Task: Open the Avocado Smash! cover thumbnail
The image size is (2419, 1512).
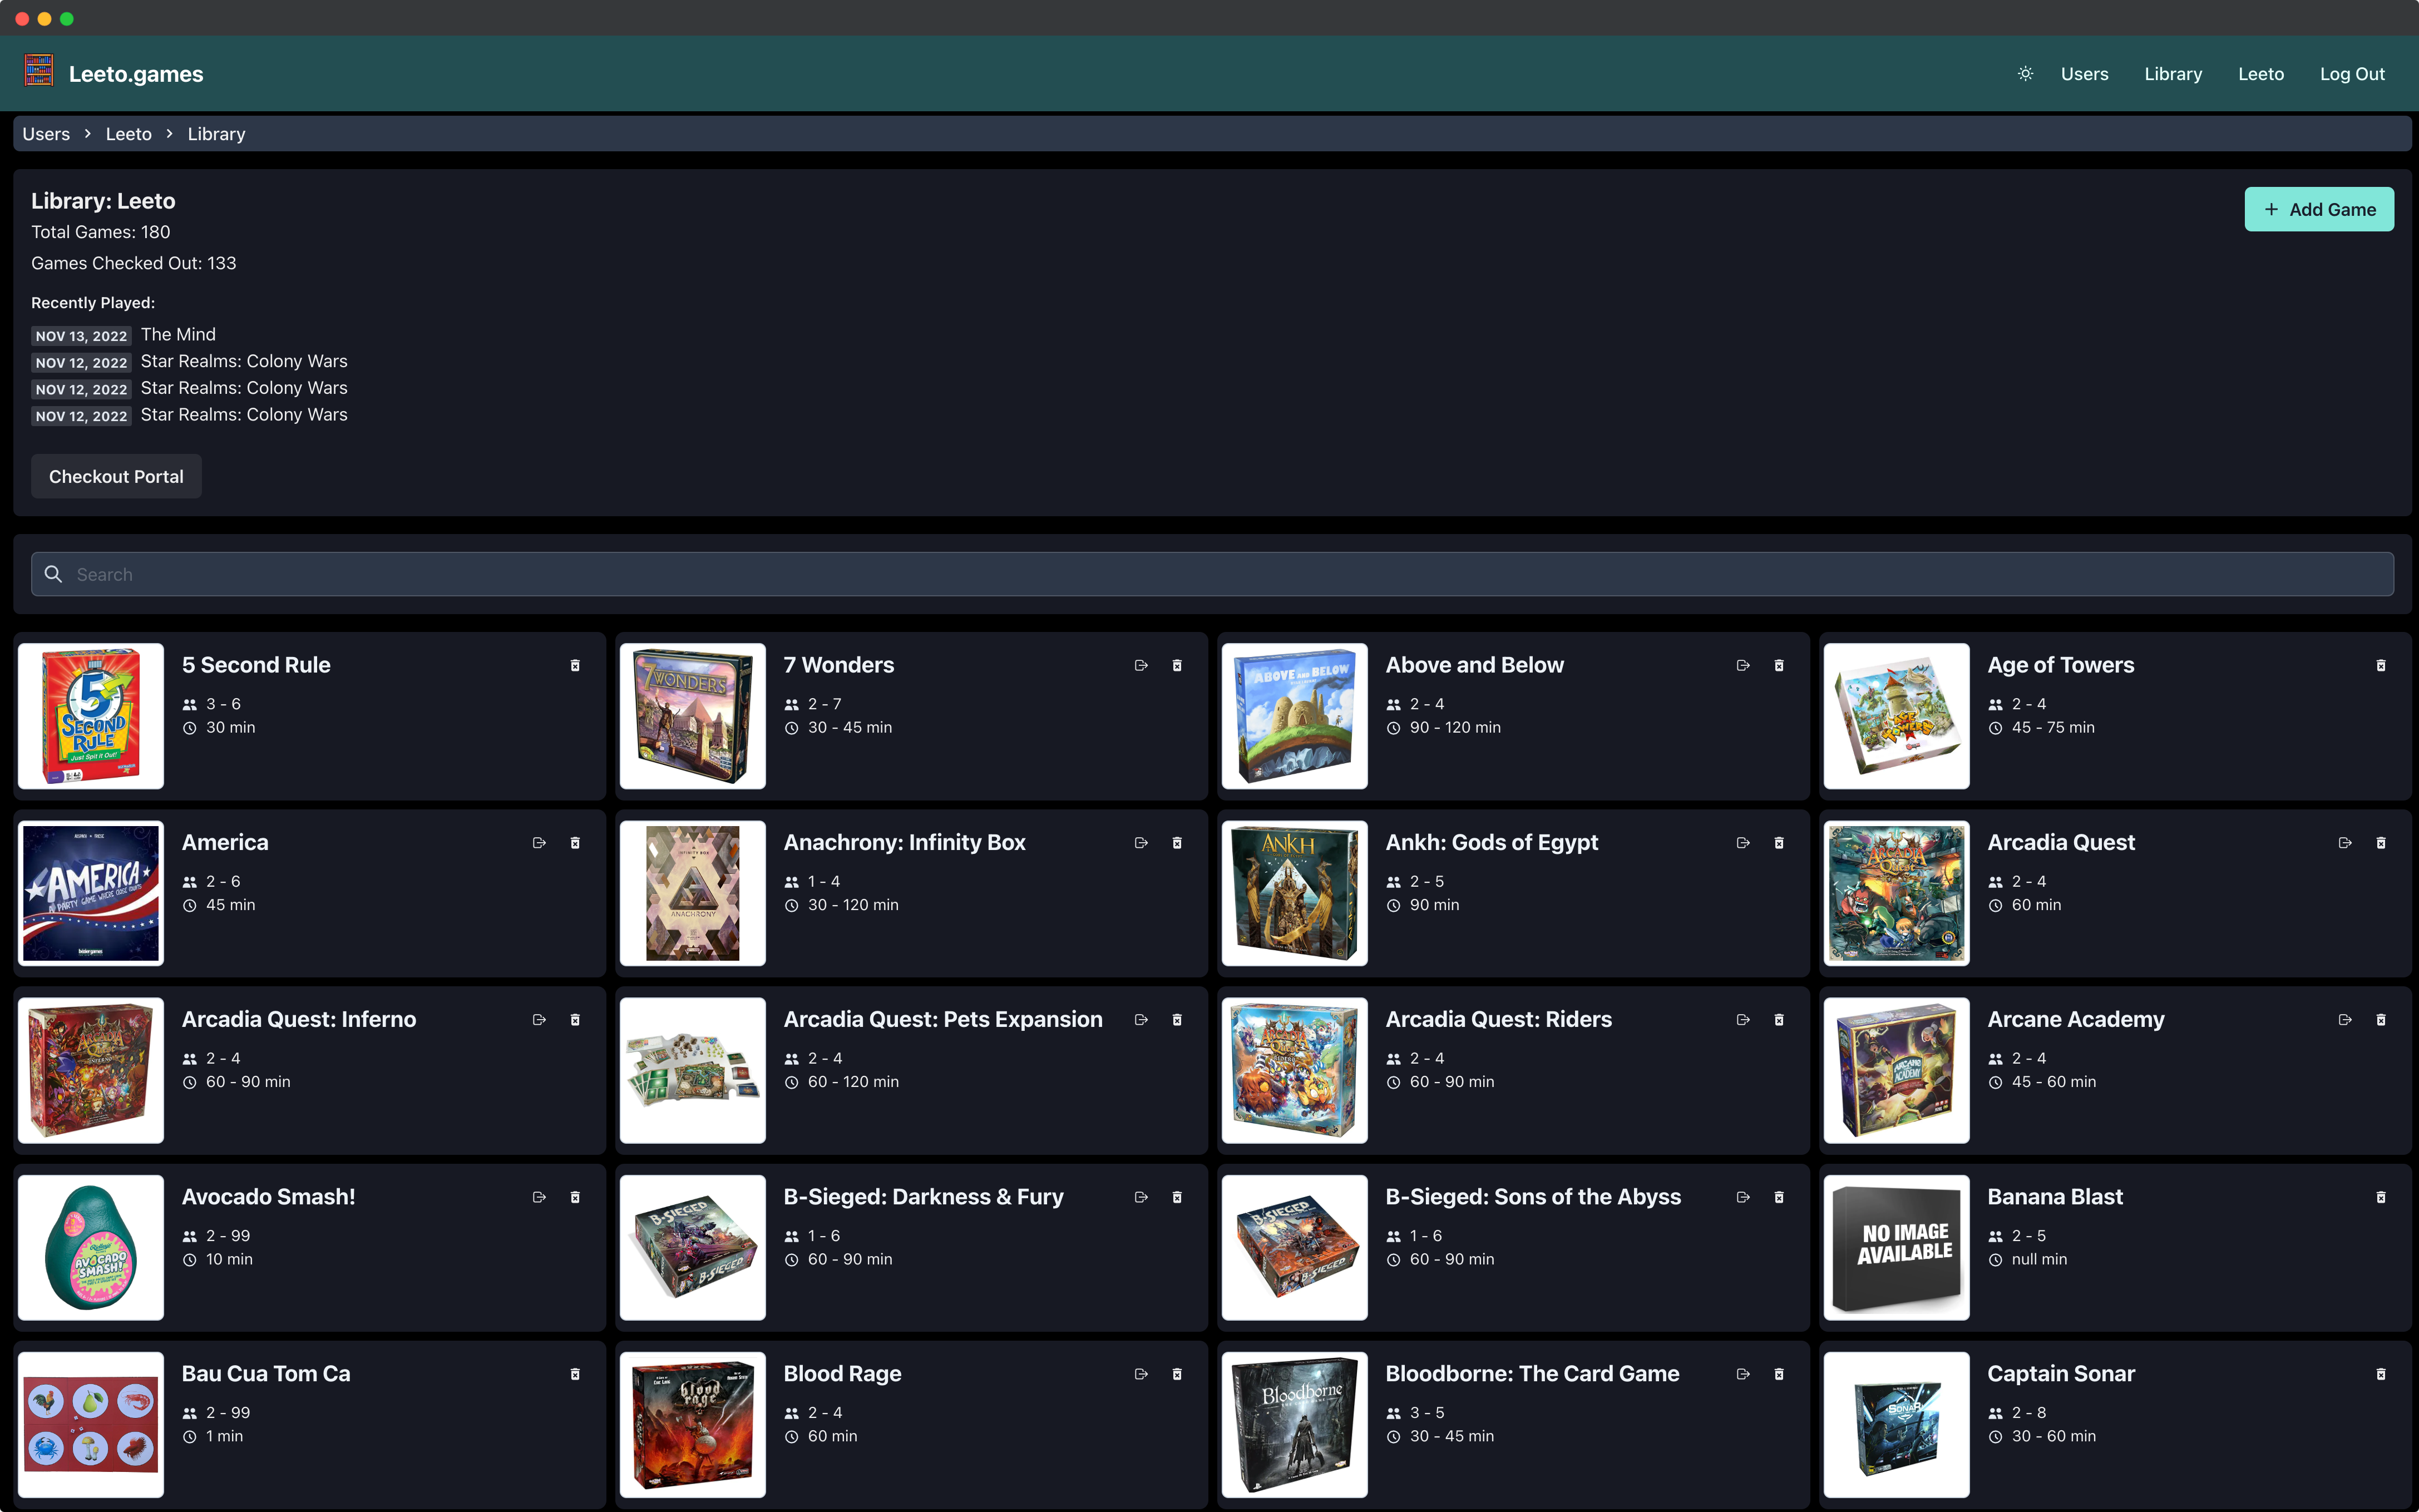Action: pyautogui.click(x=90, y=1247)
